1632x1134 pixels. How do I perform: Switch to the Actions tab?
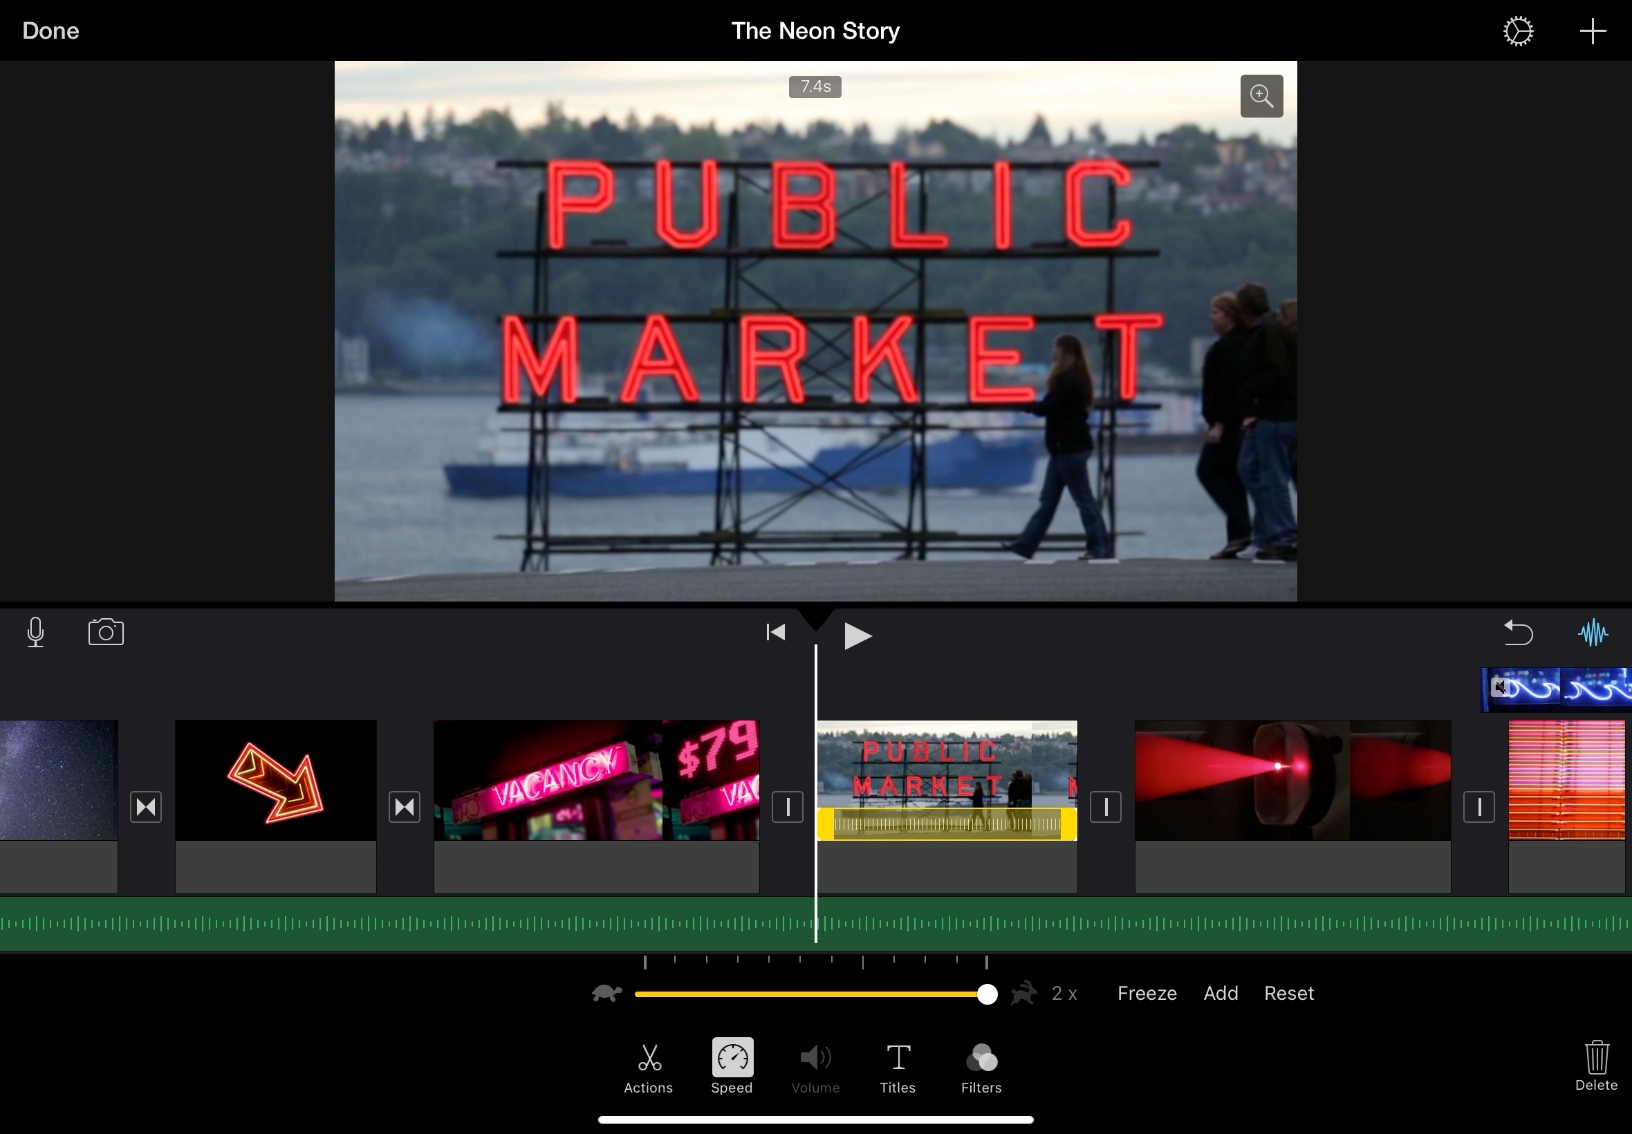pyautogui.click(x=648, y=1067)
